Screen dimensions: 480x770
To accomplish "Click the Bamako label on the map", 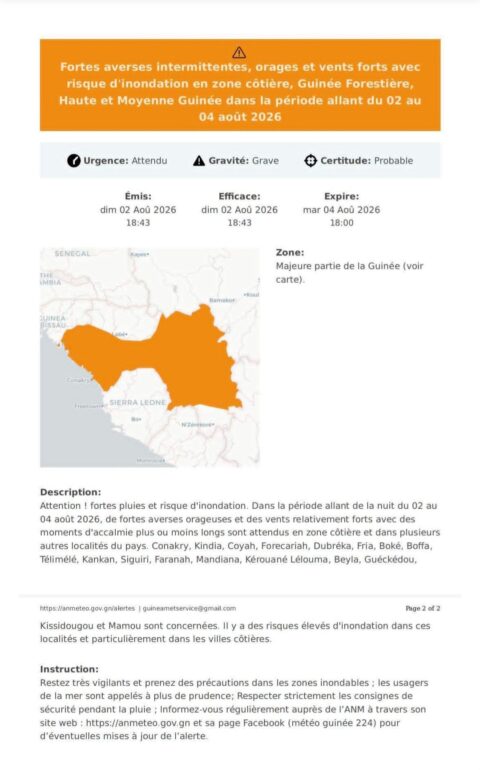I will (222, 300).
